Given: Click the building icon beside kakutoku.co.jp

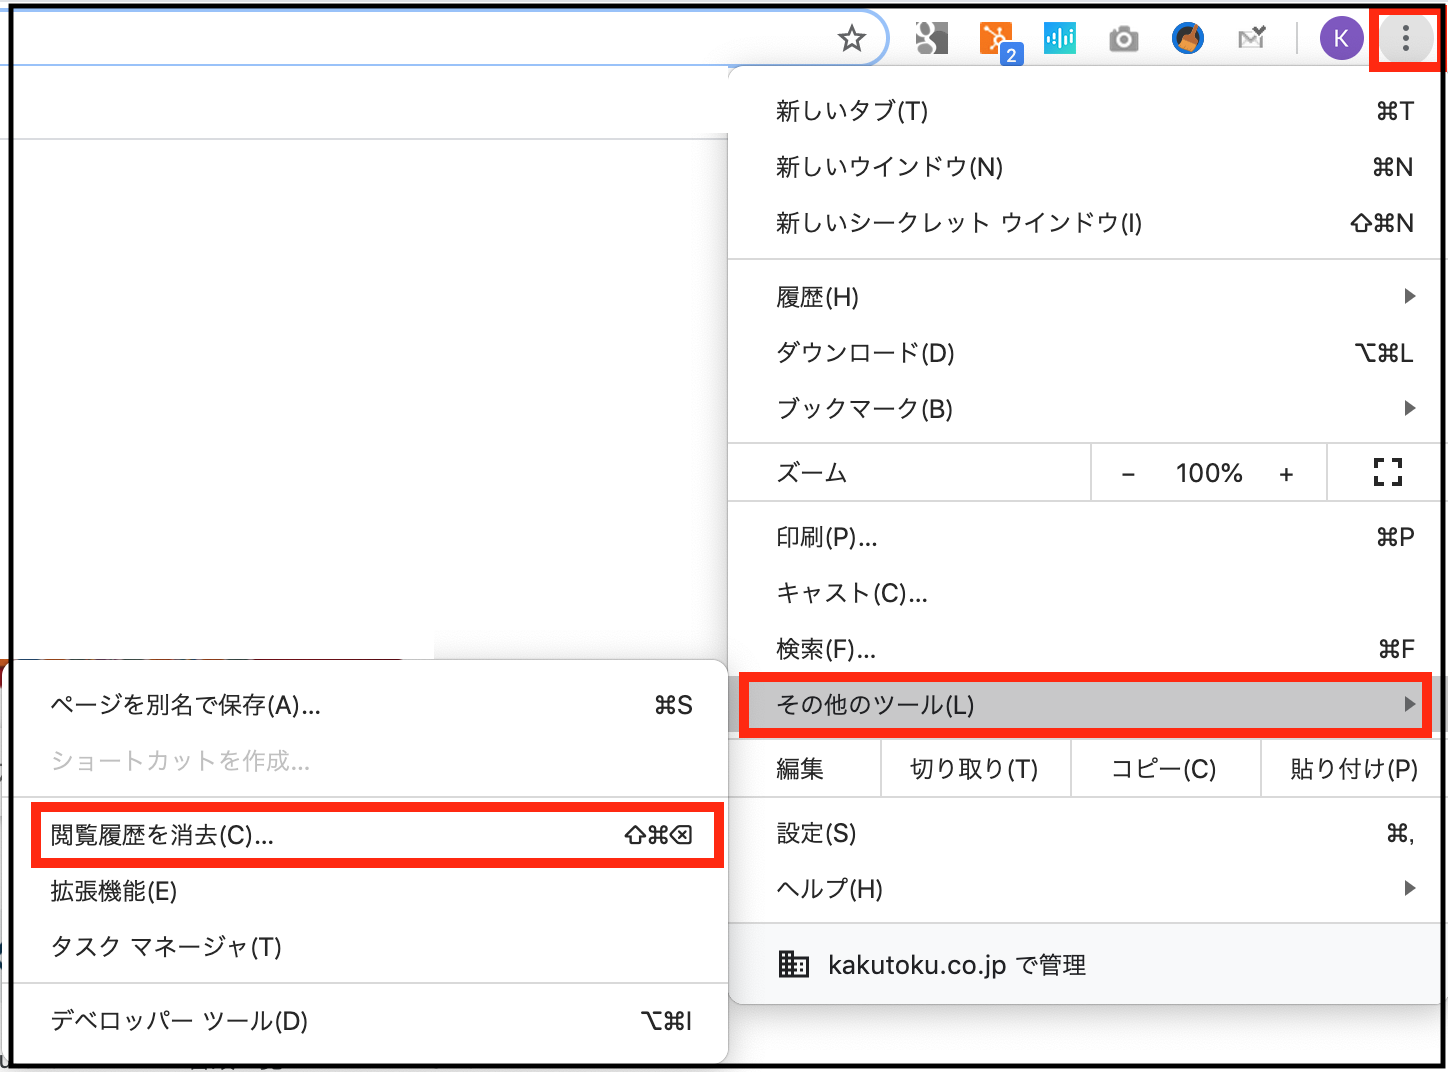Looking at the screenshot, I should pos(794,964).
